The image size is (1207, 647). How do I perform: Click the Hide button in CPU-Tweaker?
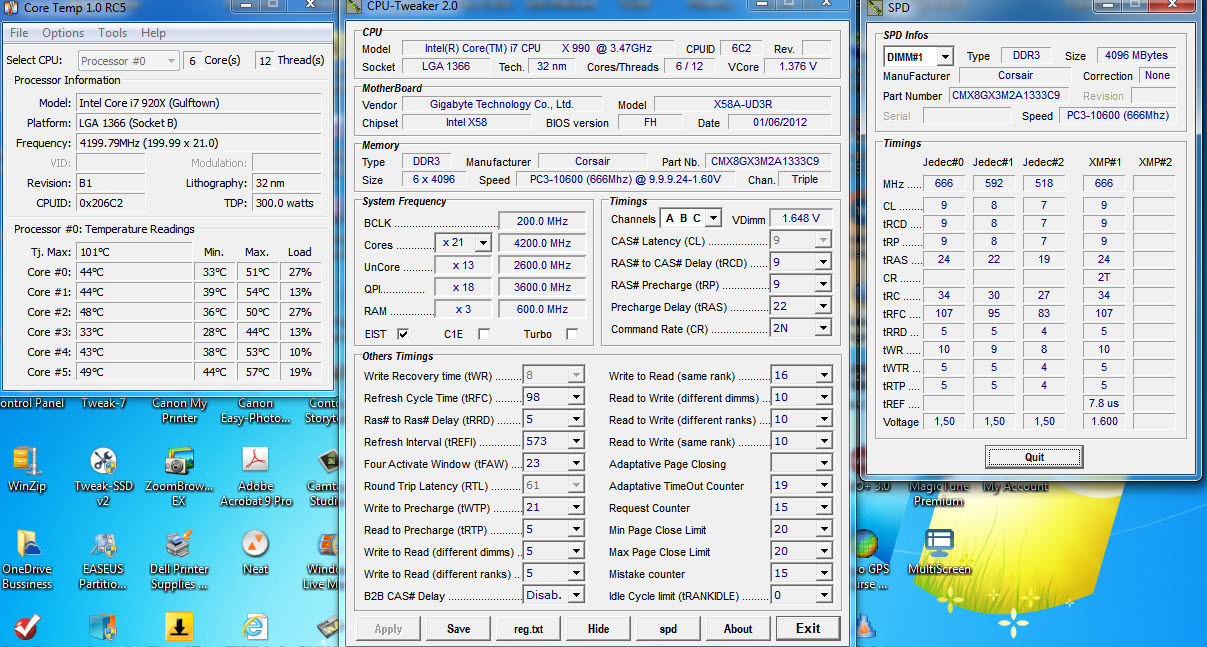(x=598, y=629)
